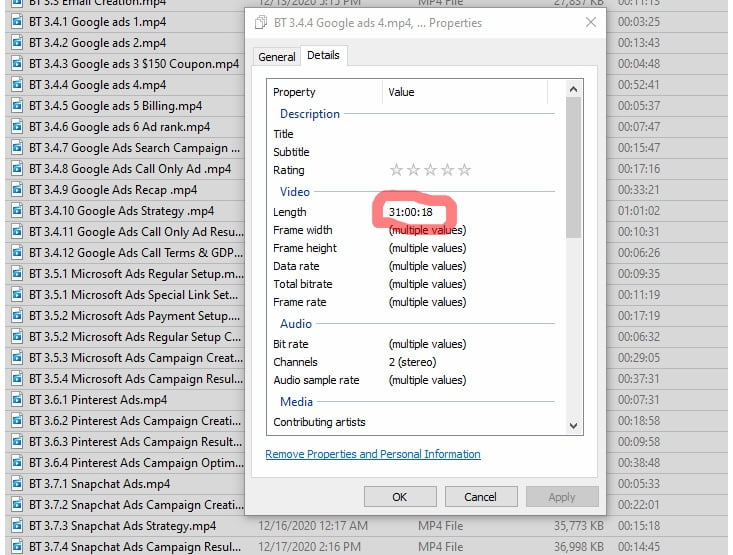Screen dimensions: 733x555
Task: Click the document icon in Properties title bar
Action: (262, 23)
